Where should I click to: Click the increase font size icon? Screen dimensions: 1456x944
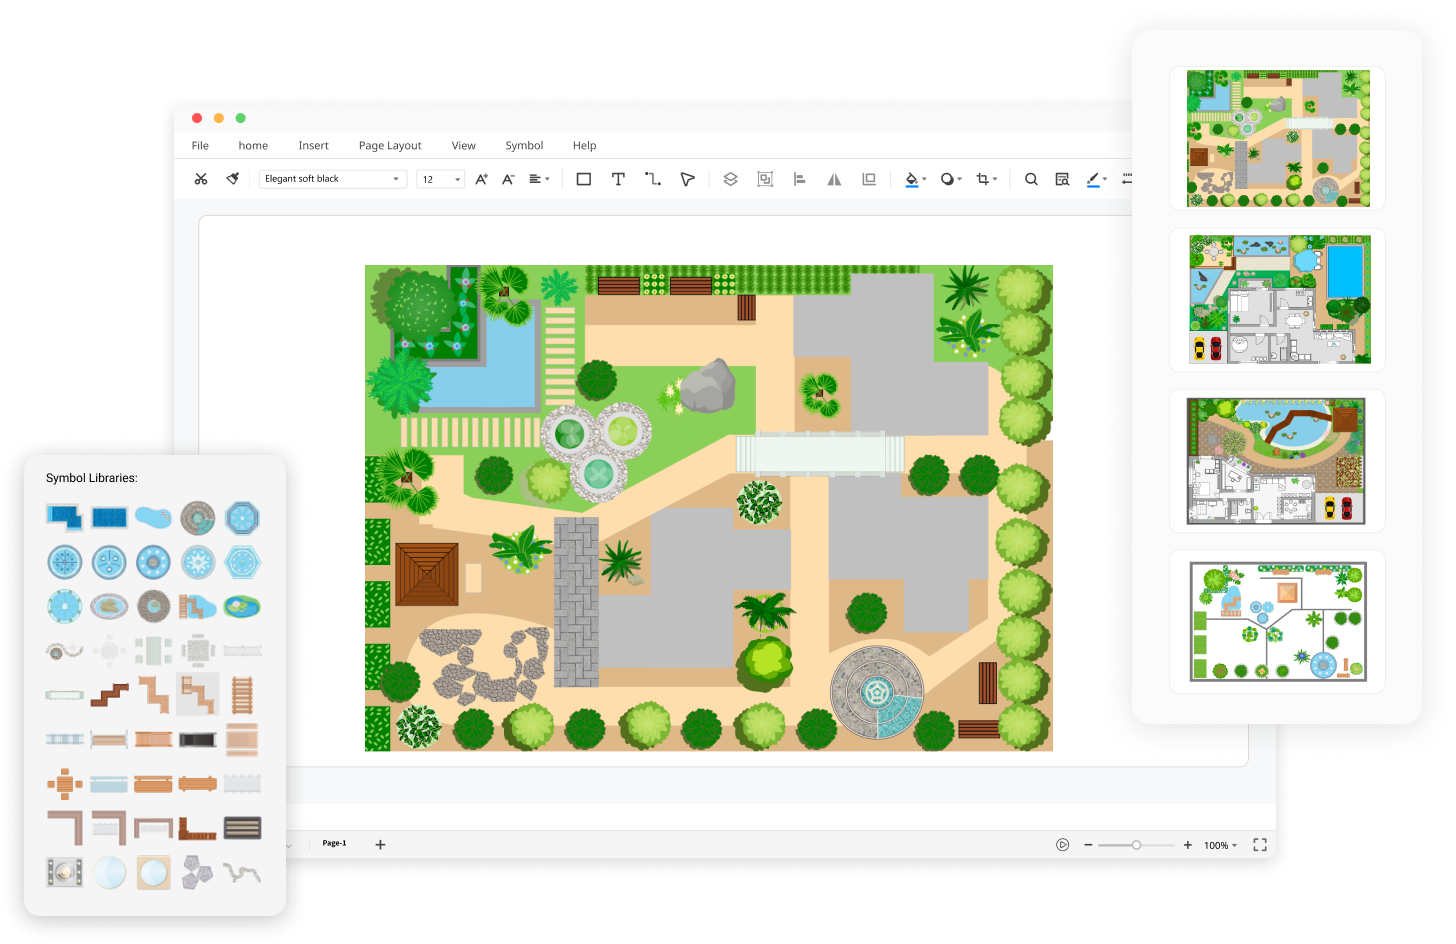[x=481, y=179]
